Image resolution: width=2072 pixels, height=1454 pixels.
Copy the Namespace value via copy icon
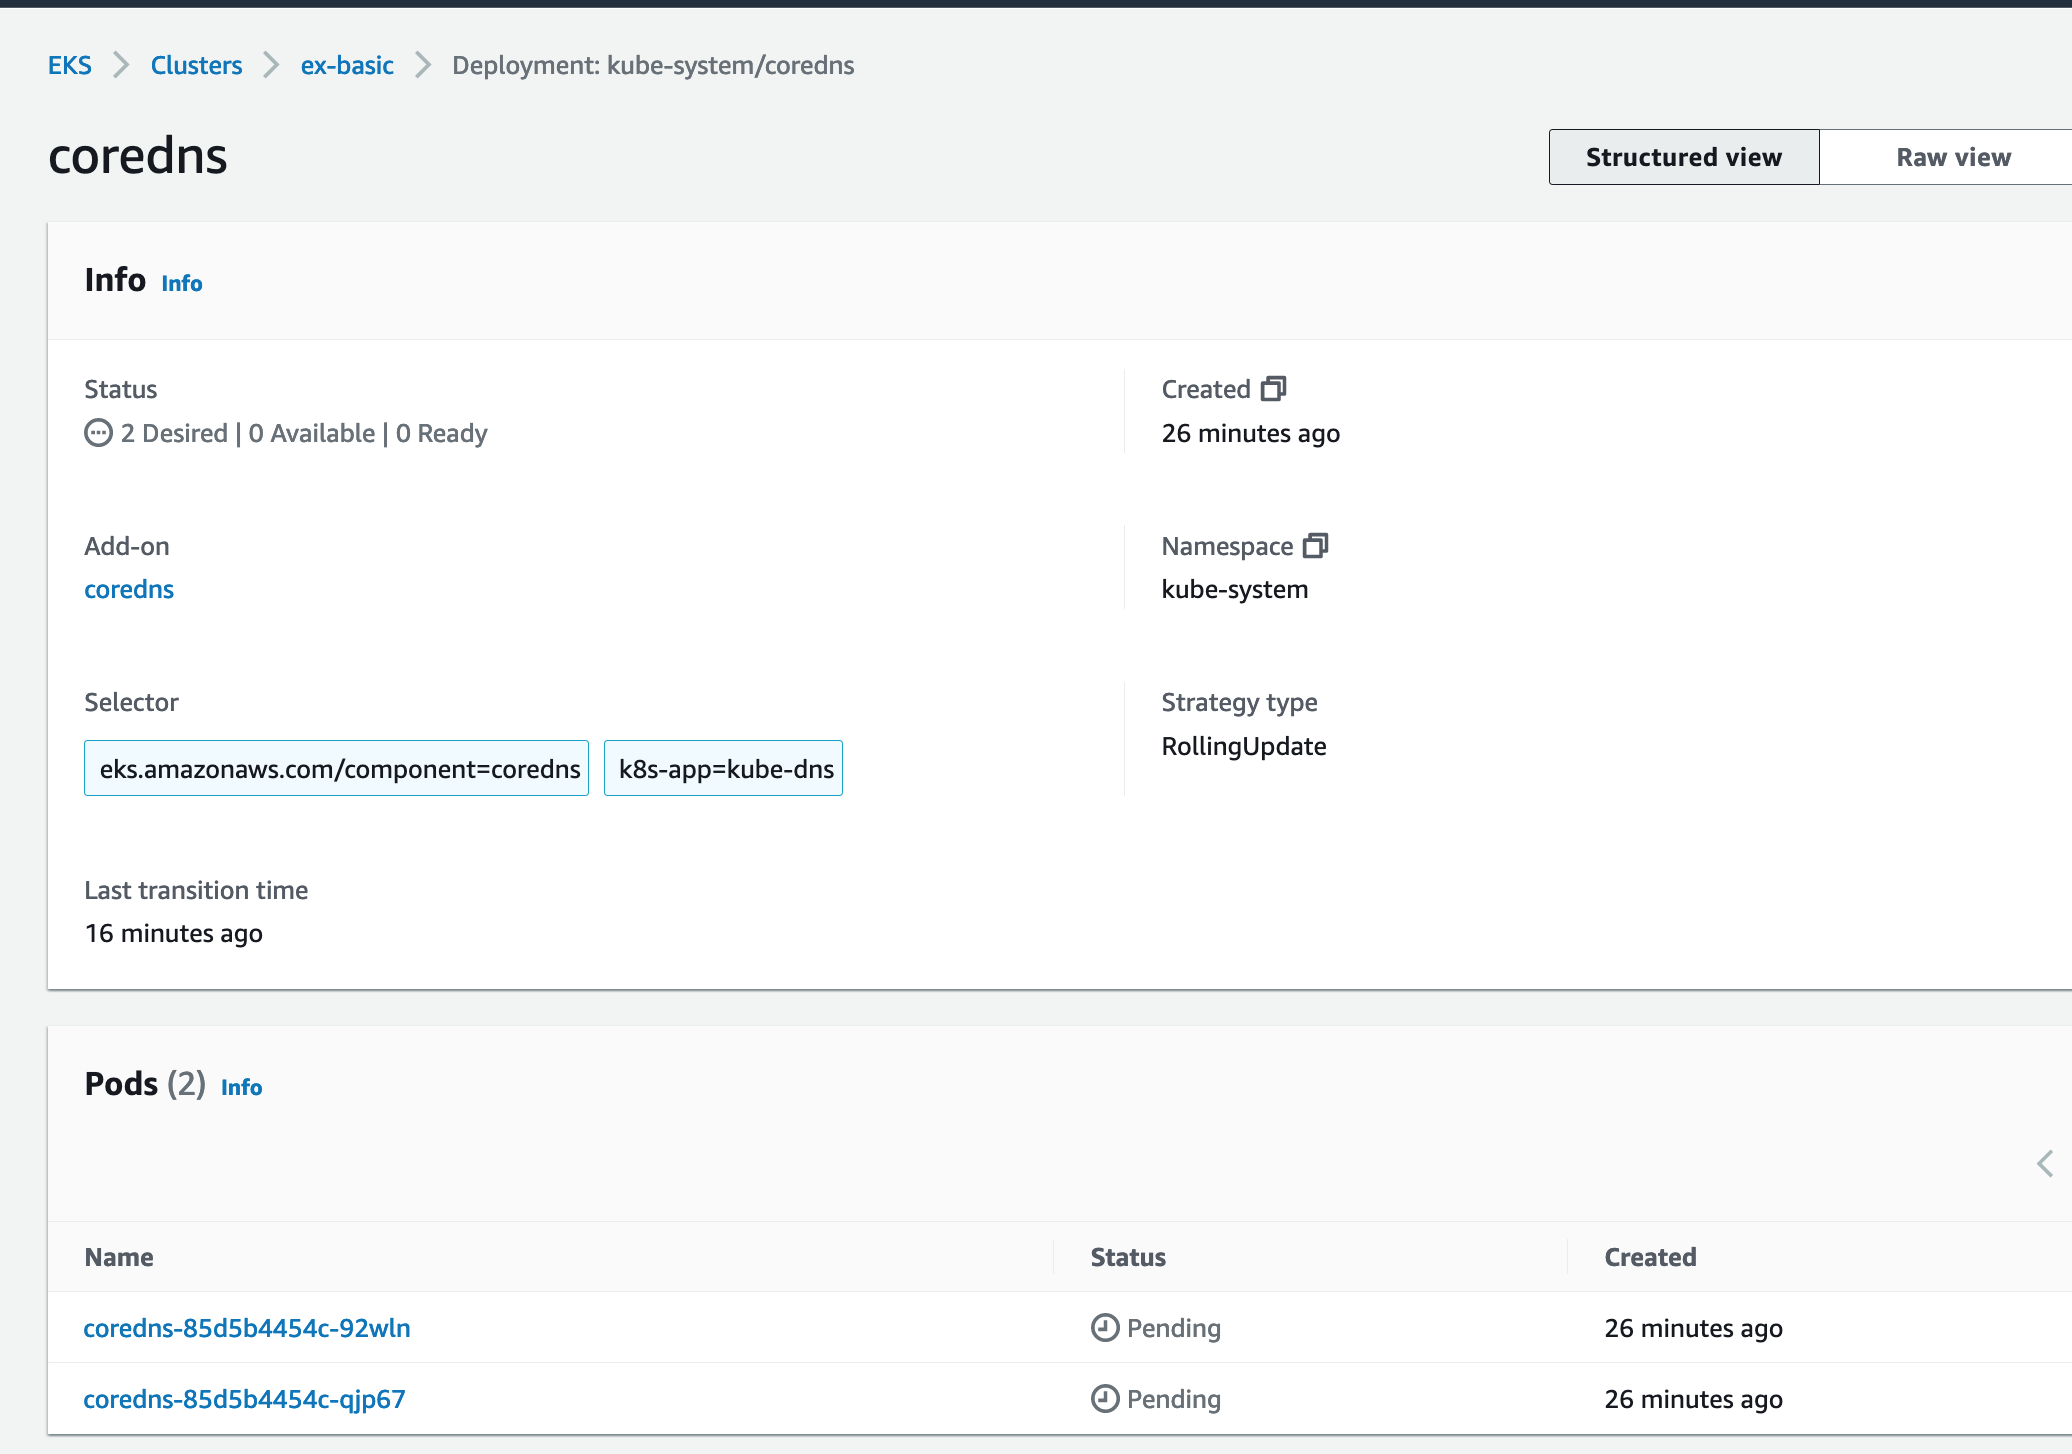(1318, 546)
